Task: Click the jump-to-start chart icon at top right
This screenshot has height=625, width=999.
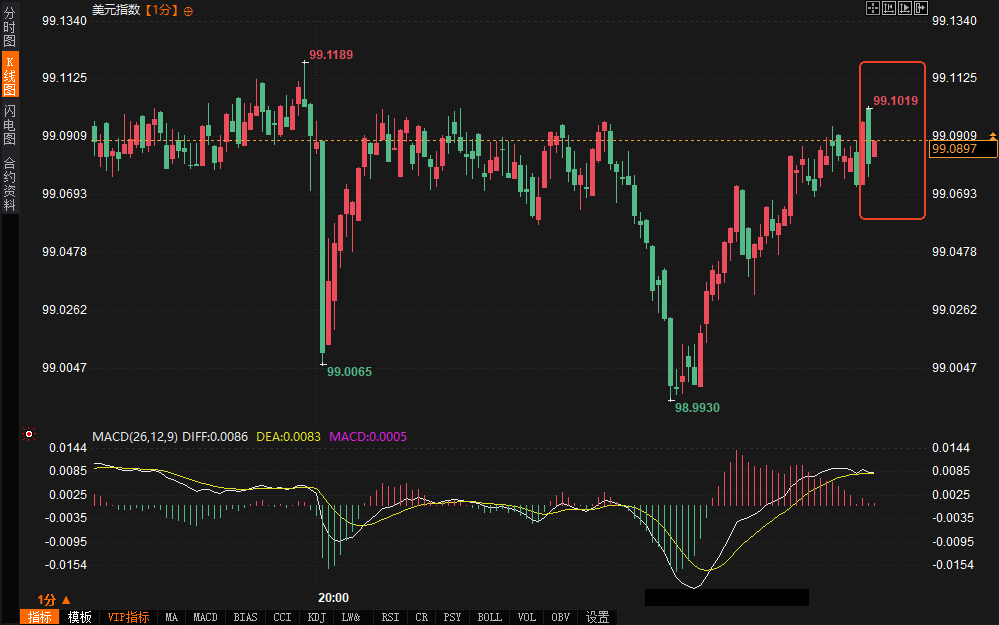Action: (889, 9)
